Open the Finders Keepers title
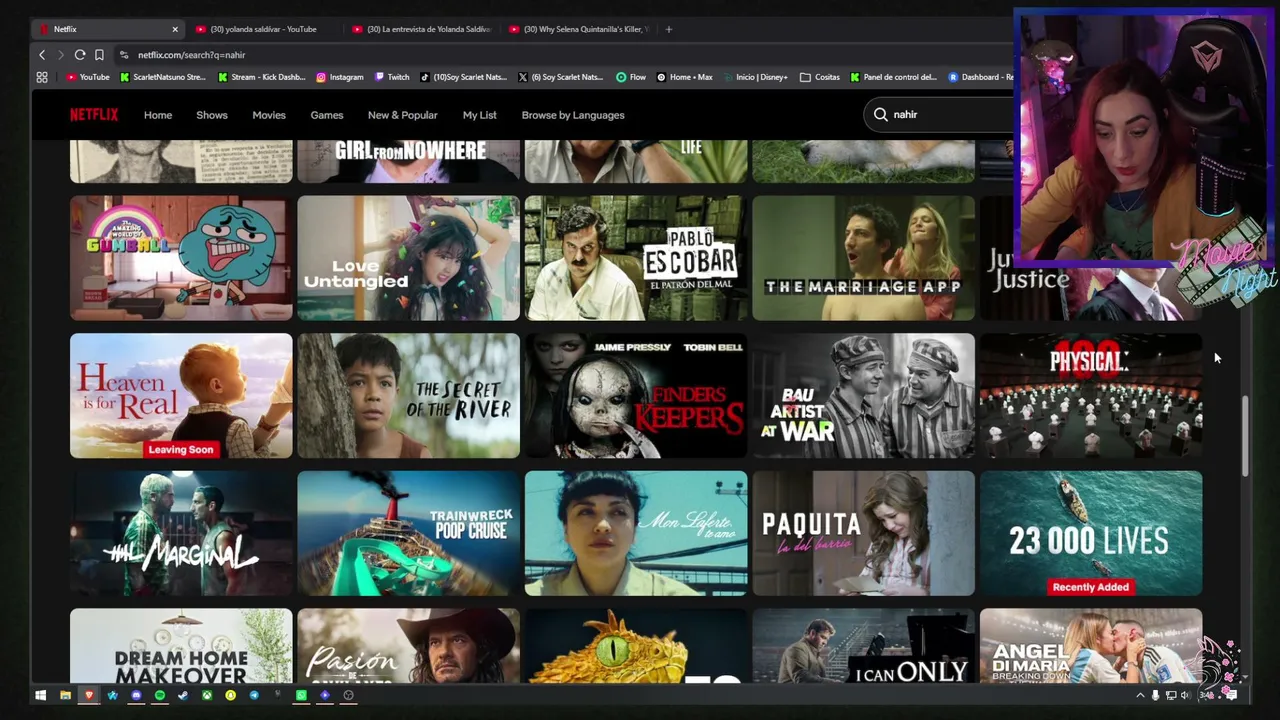 click(636, 396)
